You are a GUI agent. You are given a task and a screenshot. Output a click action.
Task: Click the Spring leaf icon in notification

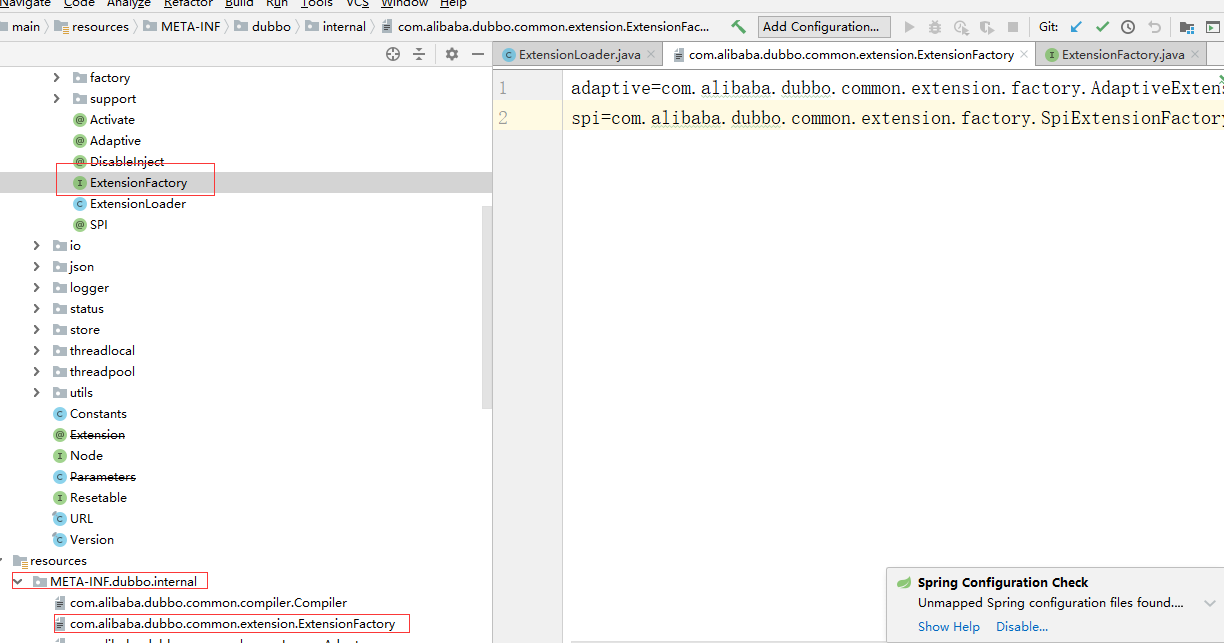[904, 582]
